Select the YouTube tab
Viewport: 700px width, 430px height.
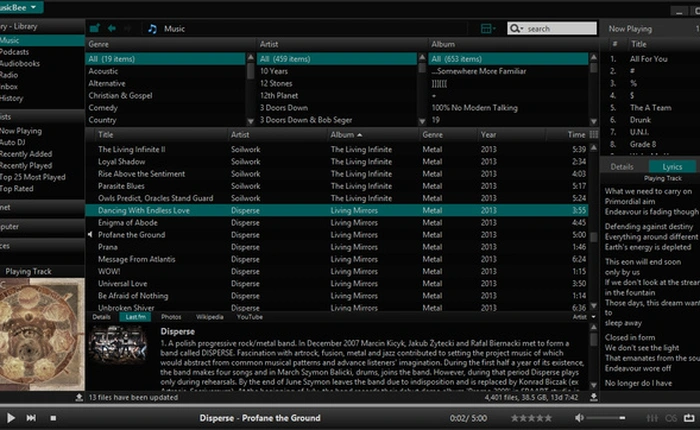(249, 316)
